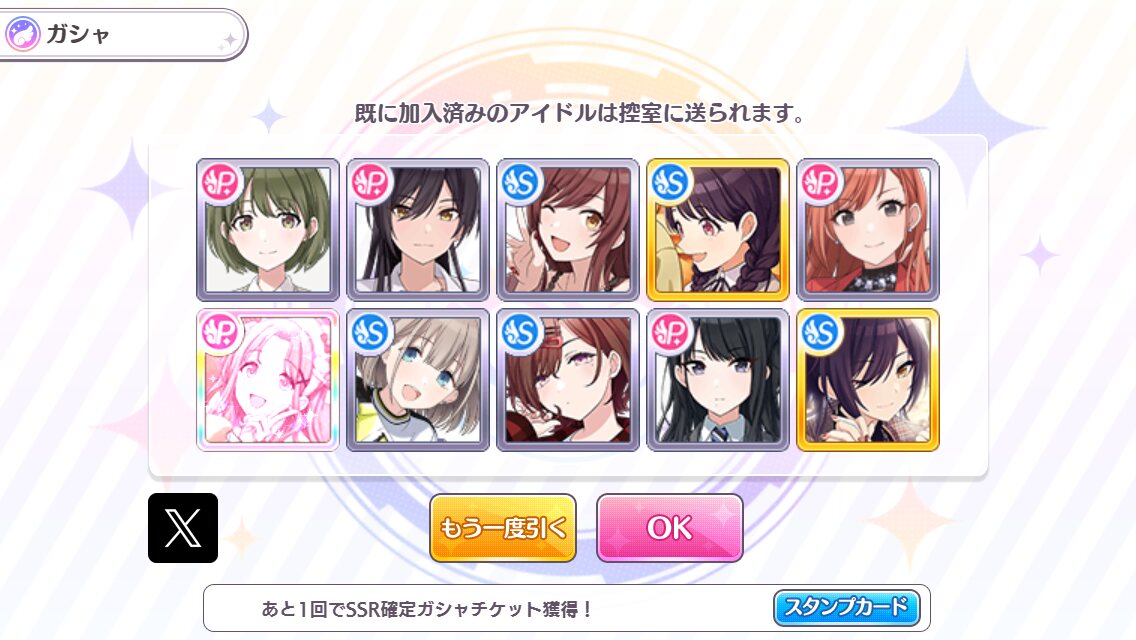Click the S badge on beige-haired idol card
The height and width of the screenshot is (640, 1136).
(371, 333)
